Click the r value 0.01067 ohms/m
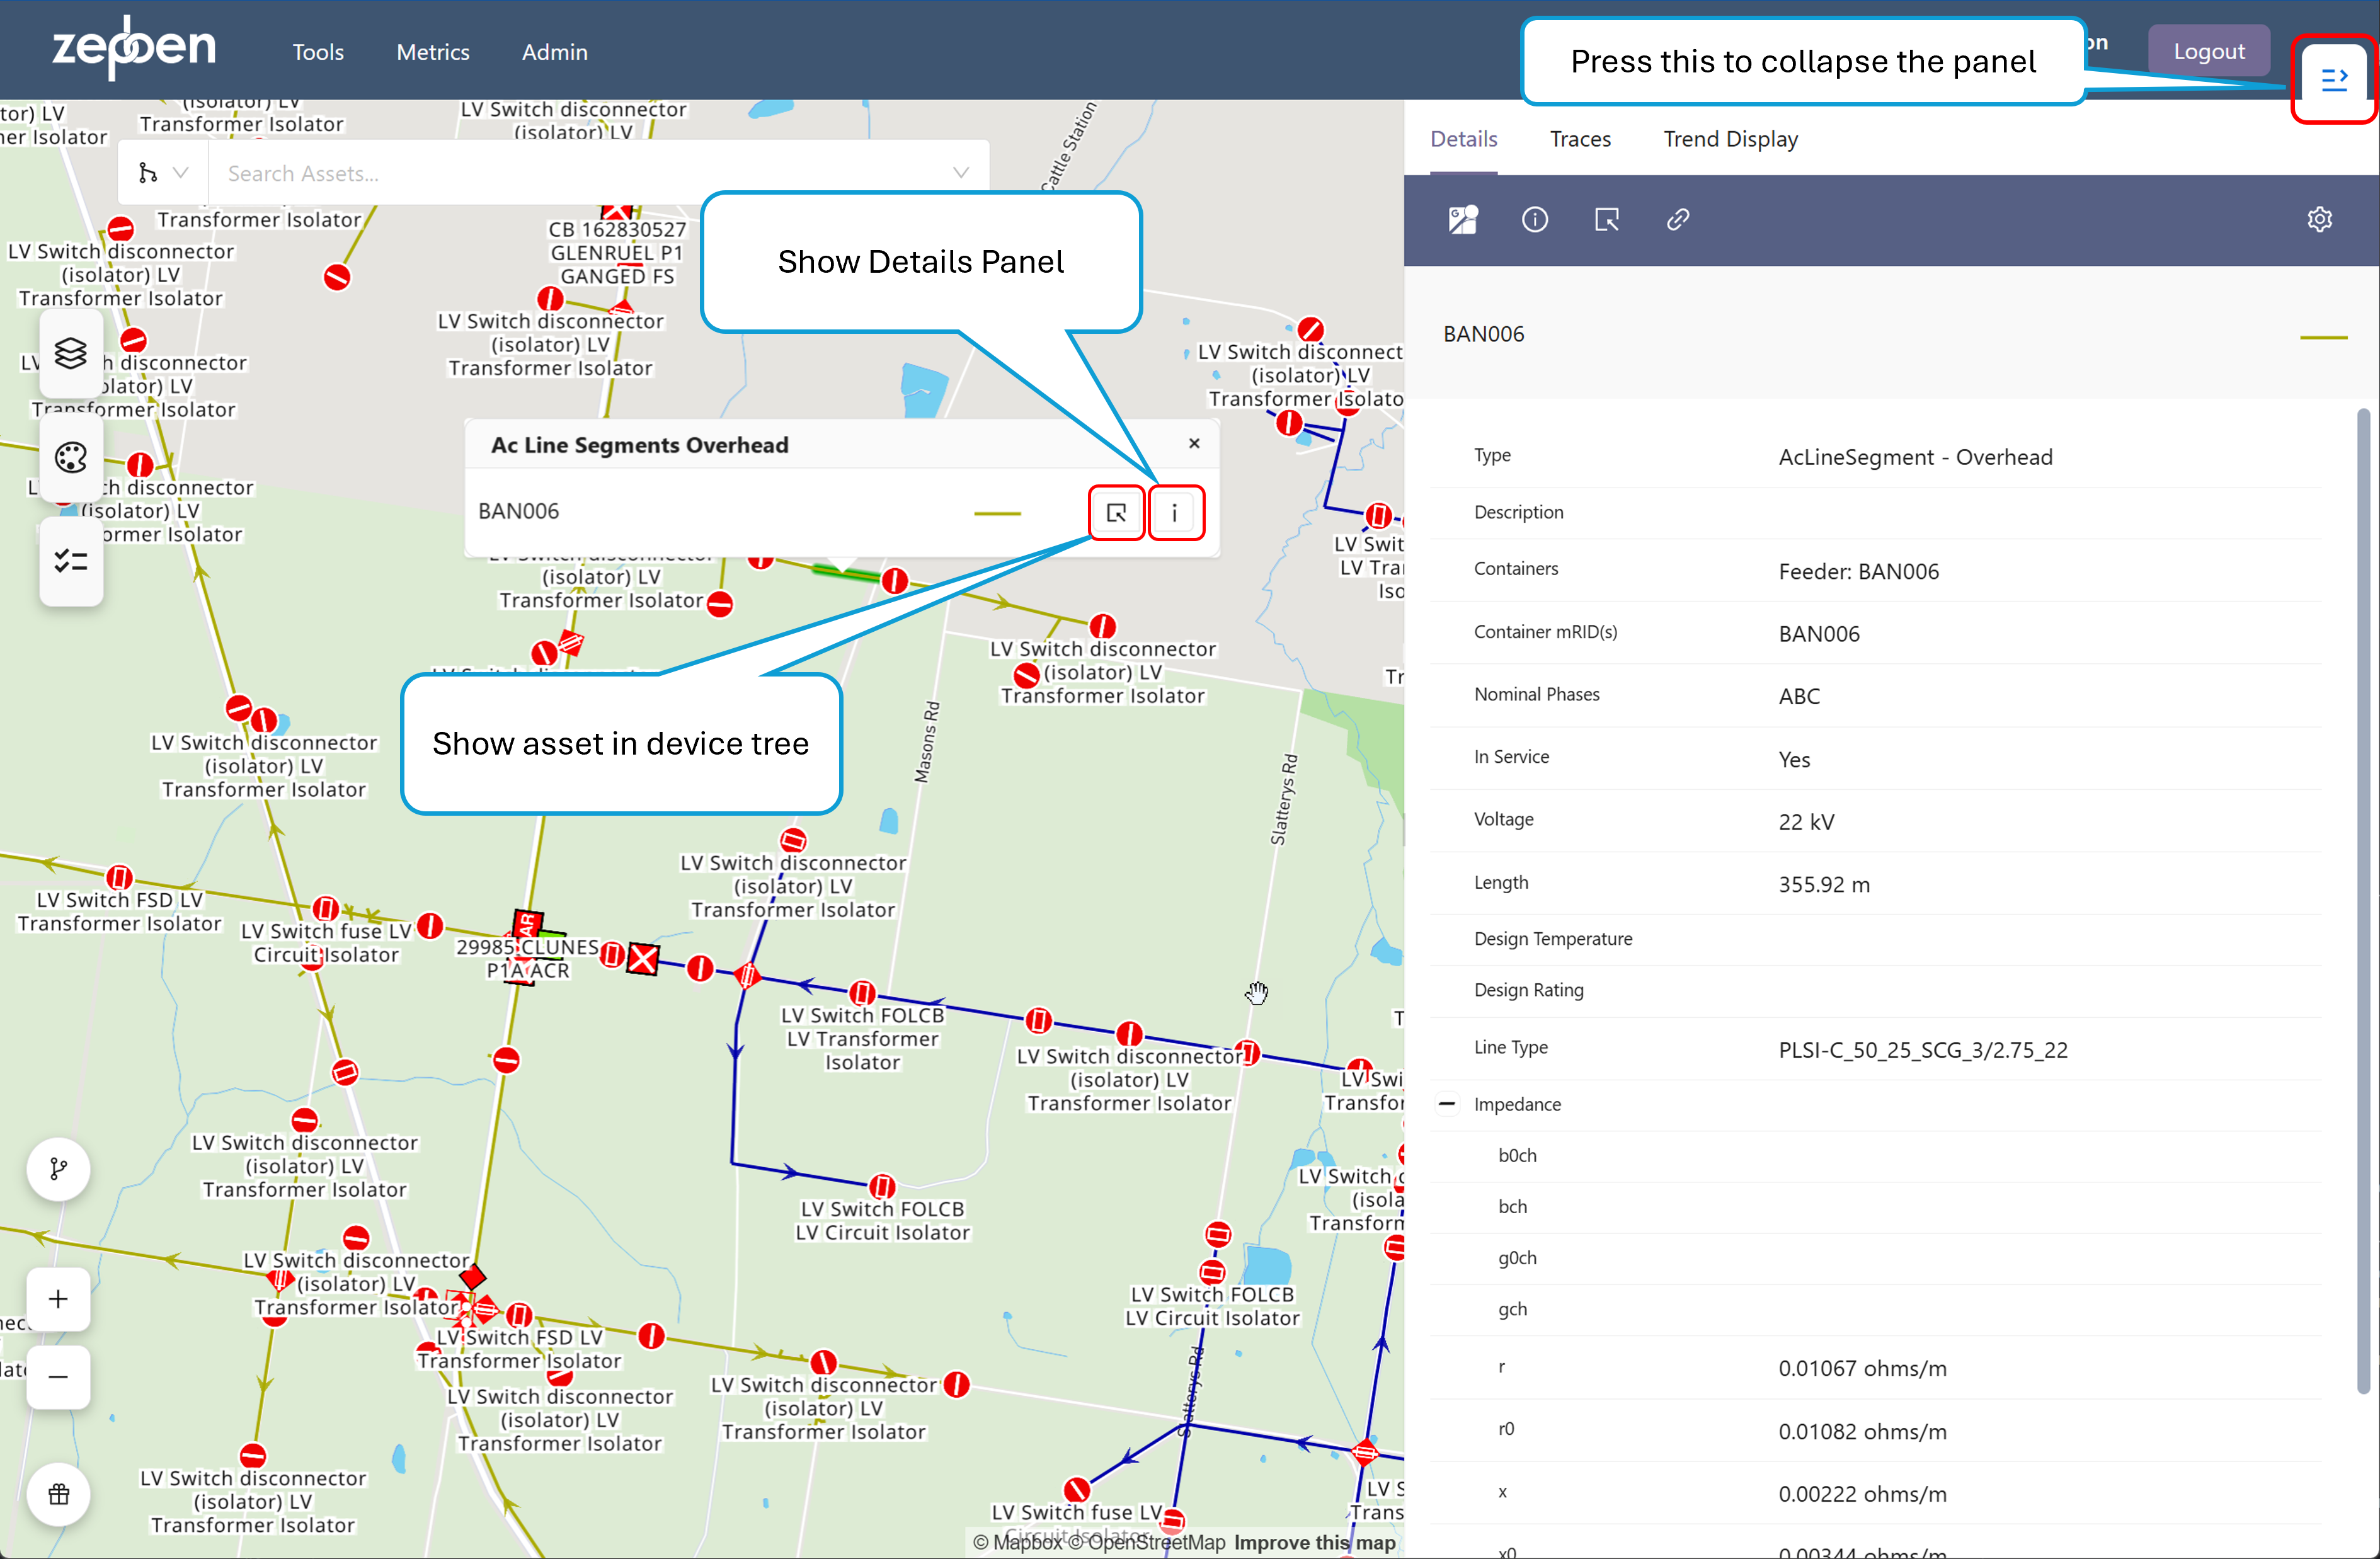 [1862, 1368]
